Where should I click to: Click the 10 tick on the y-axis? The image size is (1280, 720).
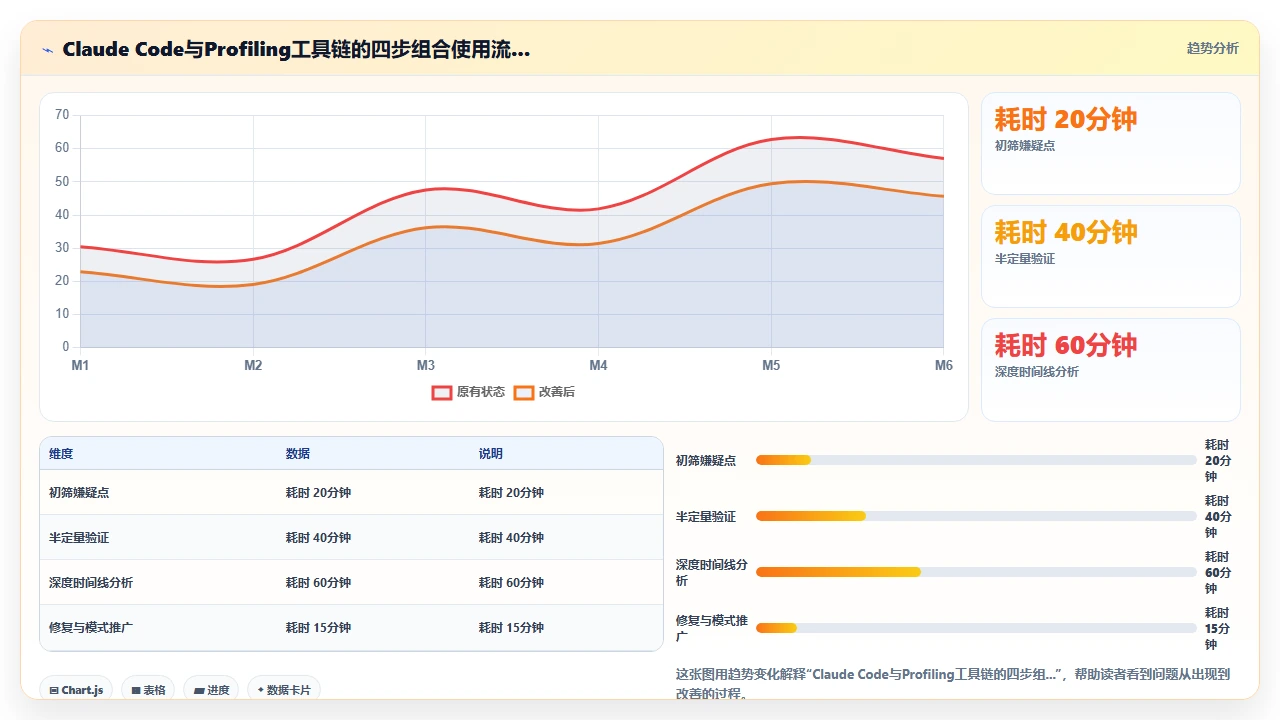(62, 314)
